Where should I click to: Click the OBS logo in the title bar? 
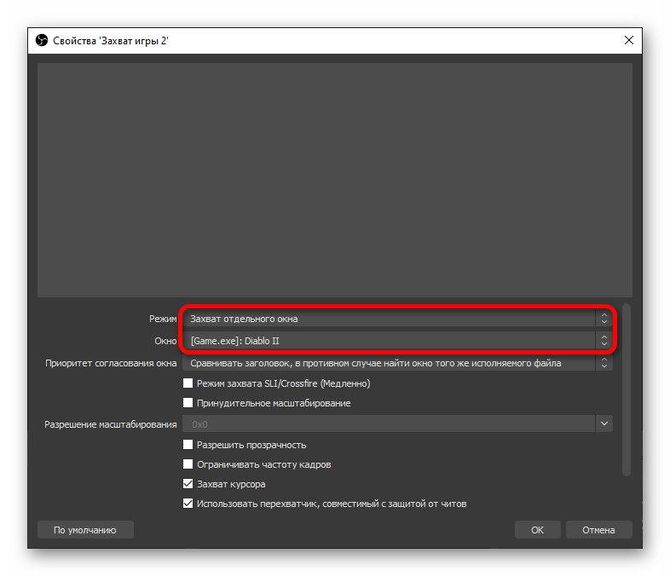(x=42, y=40)
